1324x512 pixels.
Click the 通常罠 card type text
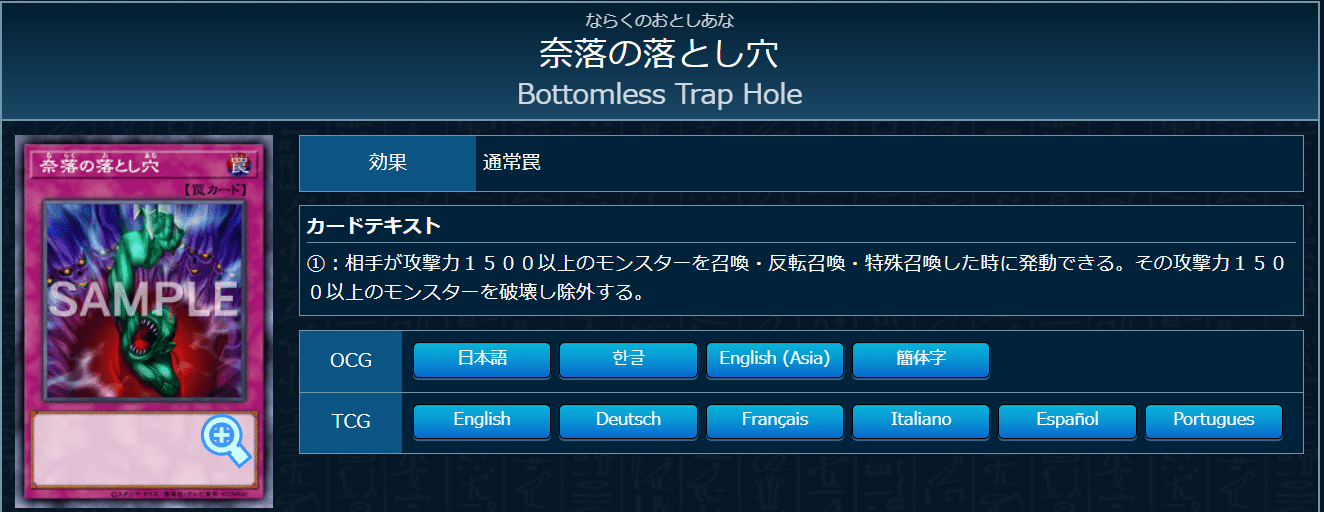[511, 163]
